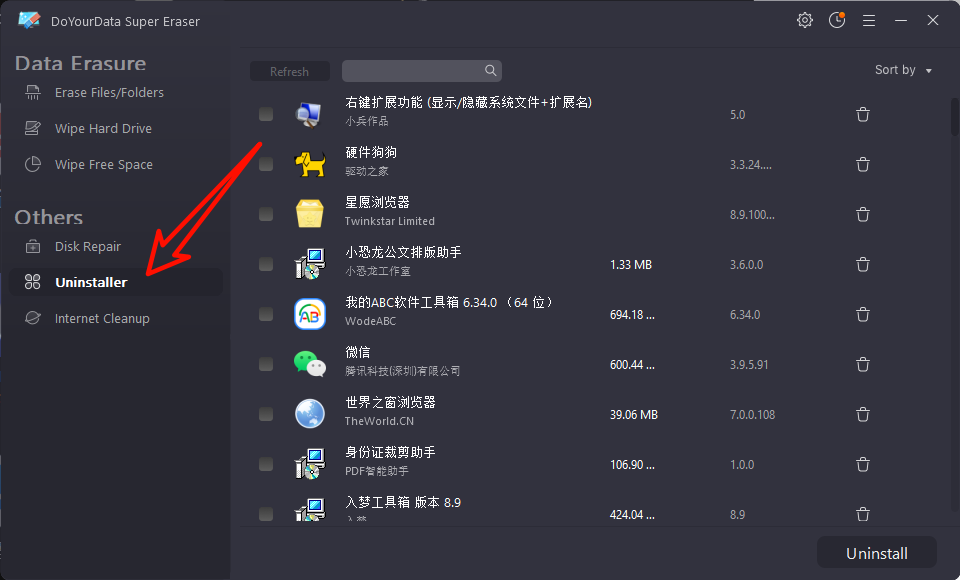Click the DoYourData Super Eraser logo
Image resolution: width=960 pixels, height=580 pixels.
(29, 20)
